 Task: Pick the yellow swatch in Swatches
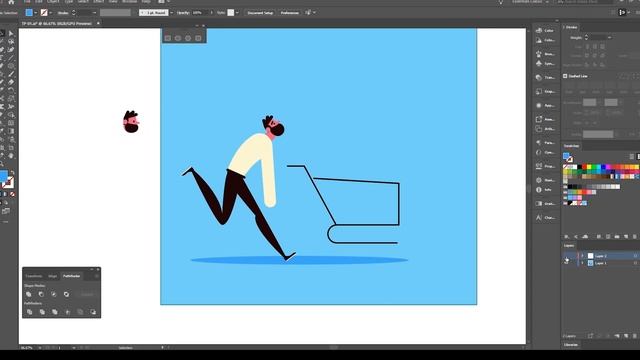tap(589, 167)
